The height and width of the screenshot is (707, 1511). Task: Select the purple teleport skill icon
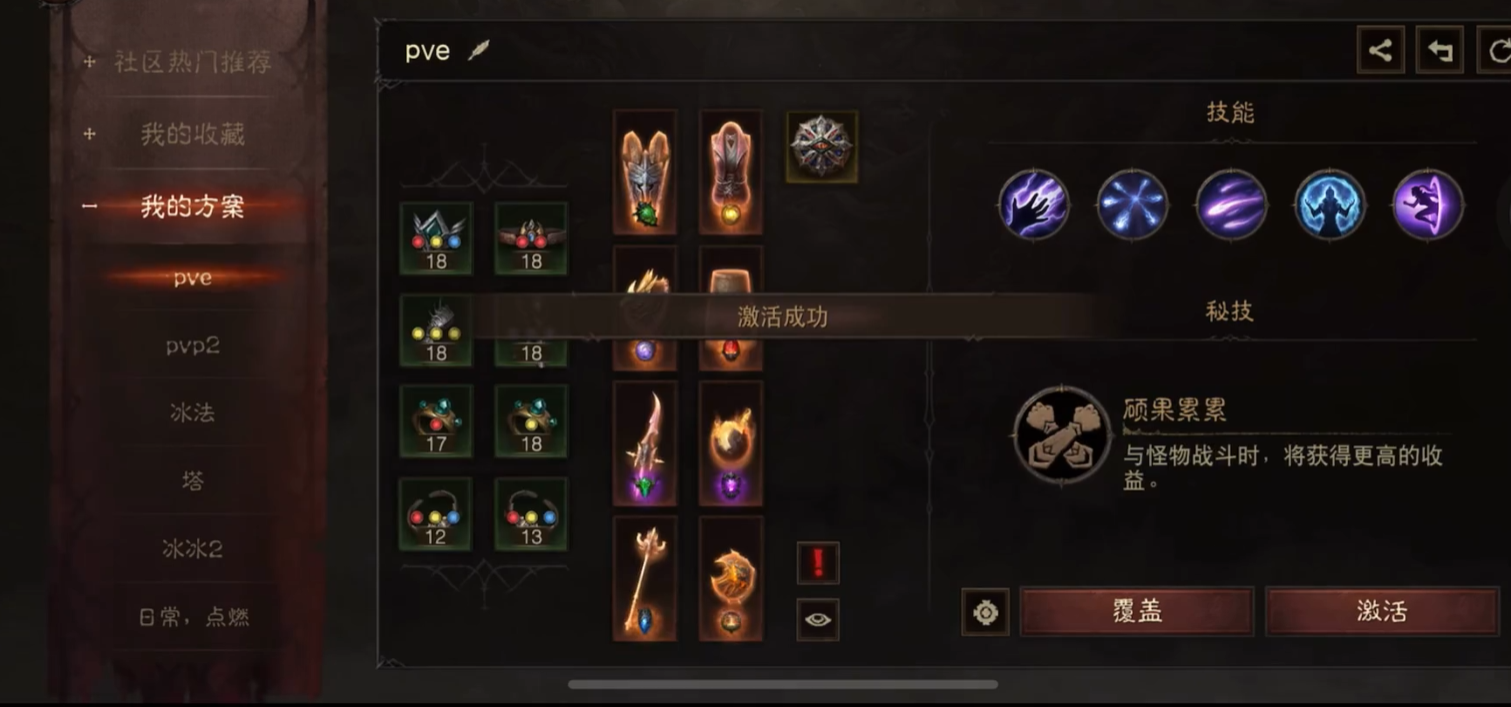(1429, 203)
